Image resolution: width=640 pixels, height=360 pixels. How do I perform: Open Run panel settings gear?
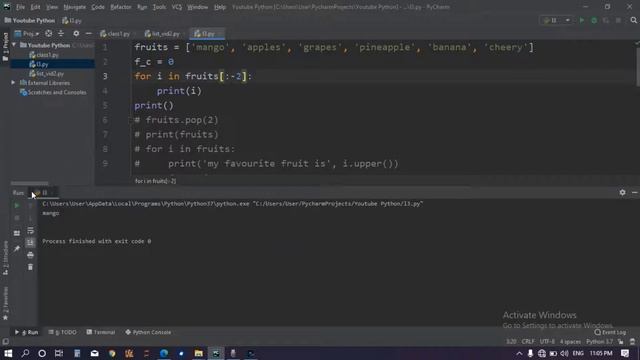[622, 192]
